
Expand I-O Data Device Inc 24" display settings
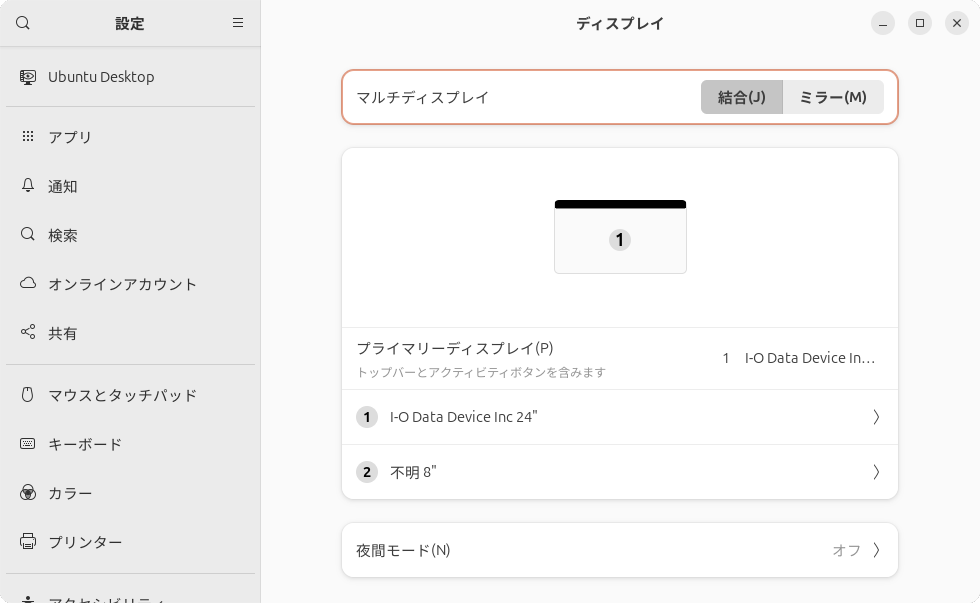click(620, 417)
